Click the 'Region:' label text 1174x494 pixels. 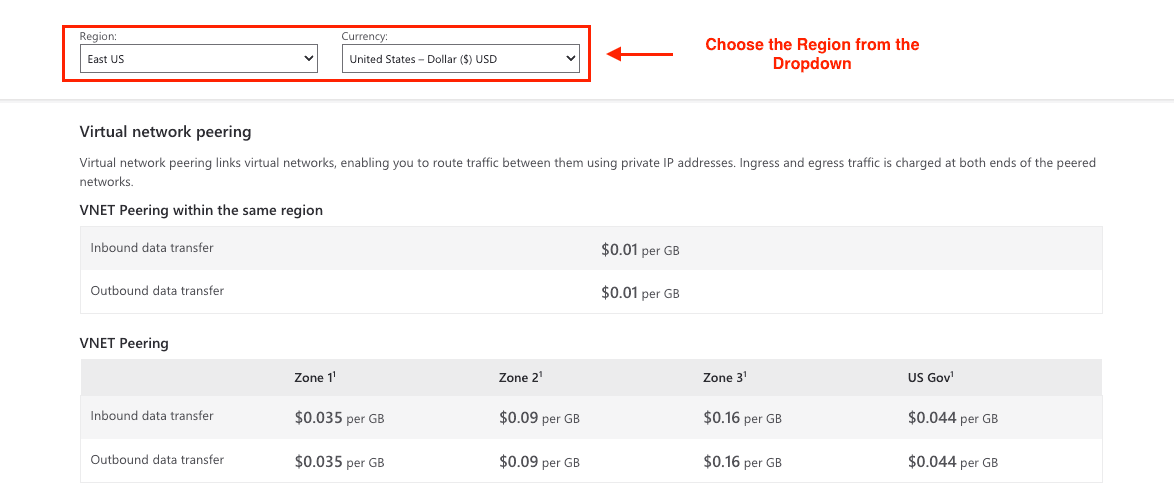click(98, 36)
